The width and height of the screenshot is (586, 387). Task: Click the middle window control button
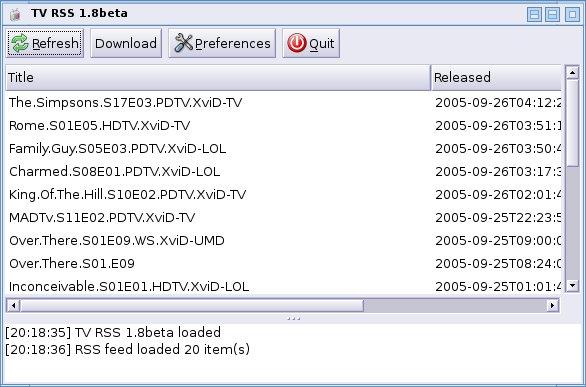[552, 15]
